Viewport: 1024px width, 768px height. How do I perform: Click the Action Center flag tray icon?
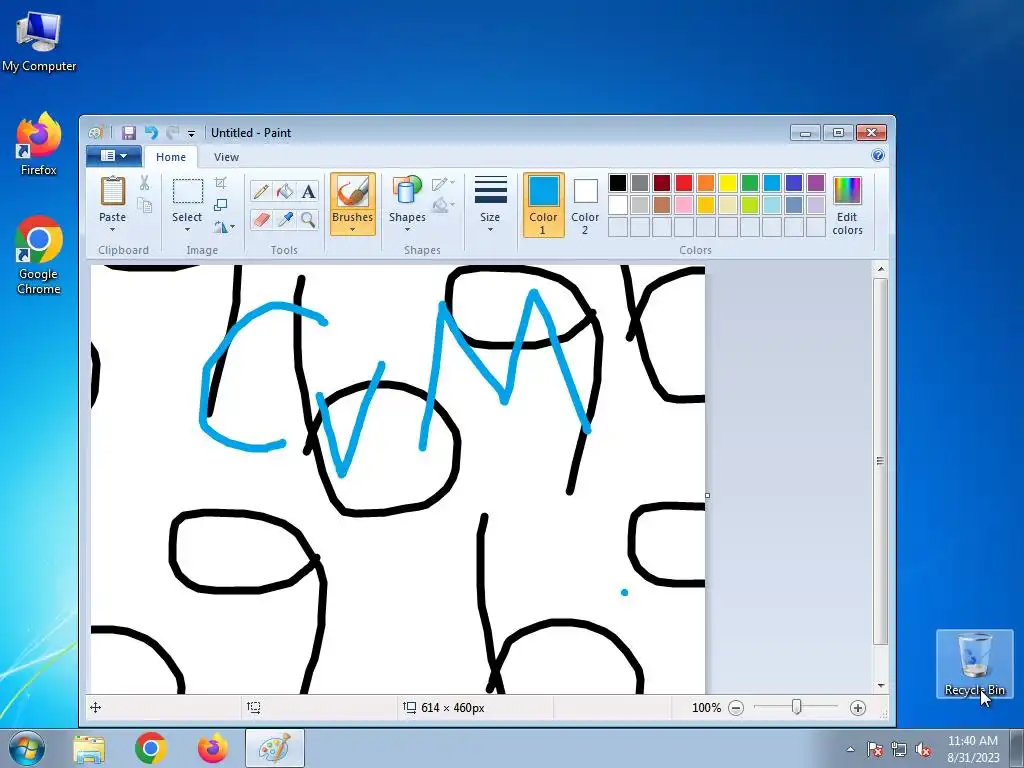point(875,750)
